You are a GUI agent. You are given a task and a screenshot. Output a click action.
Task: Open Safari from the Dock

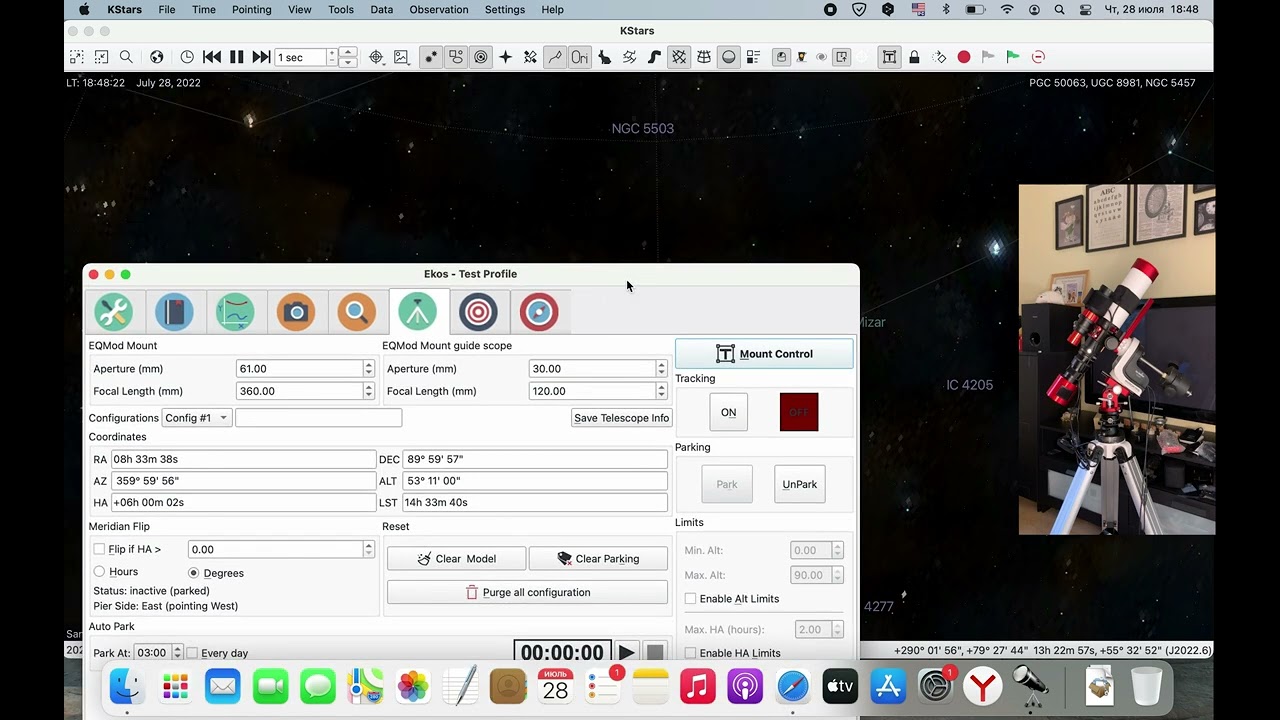coord(793,686)
